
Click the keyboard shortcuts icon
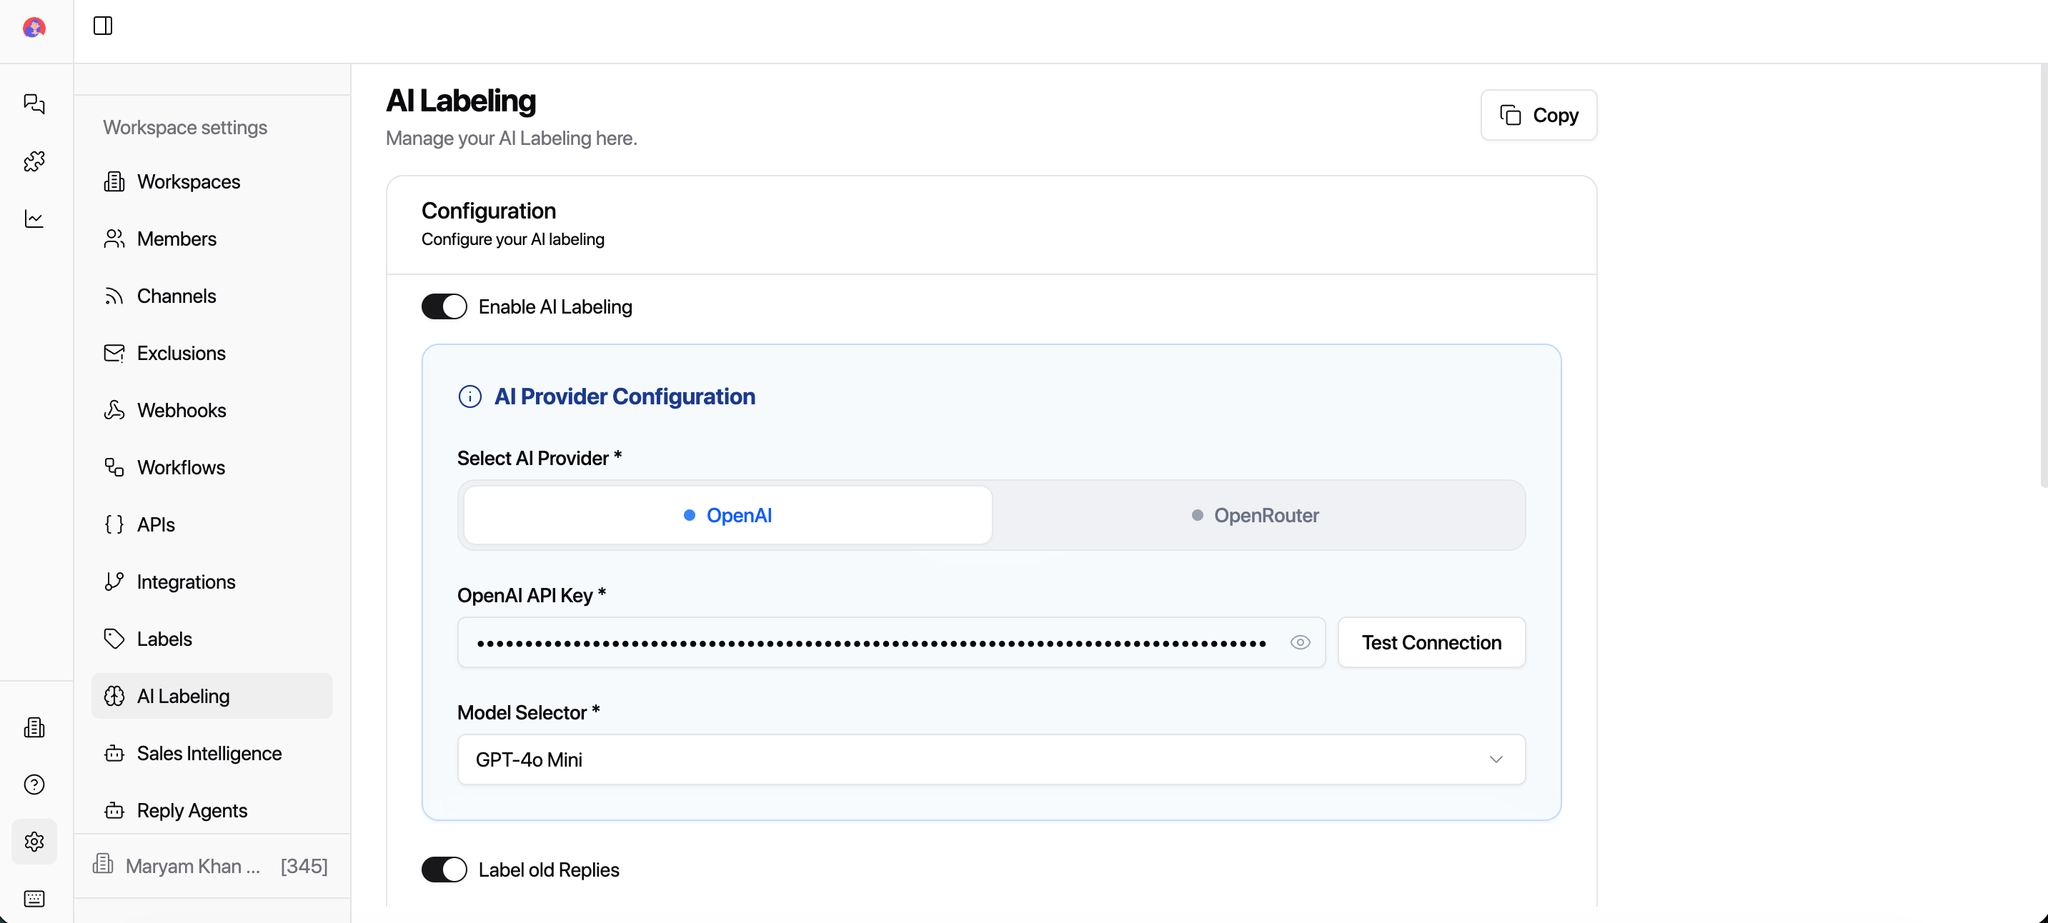pyautogui.click(x=35, y=899)
